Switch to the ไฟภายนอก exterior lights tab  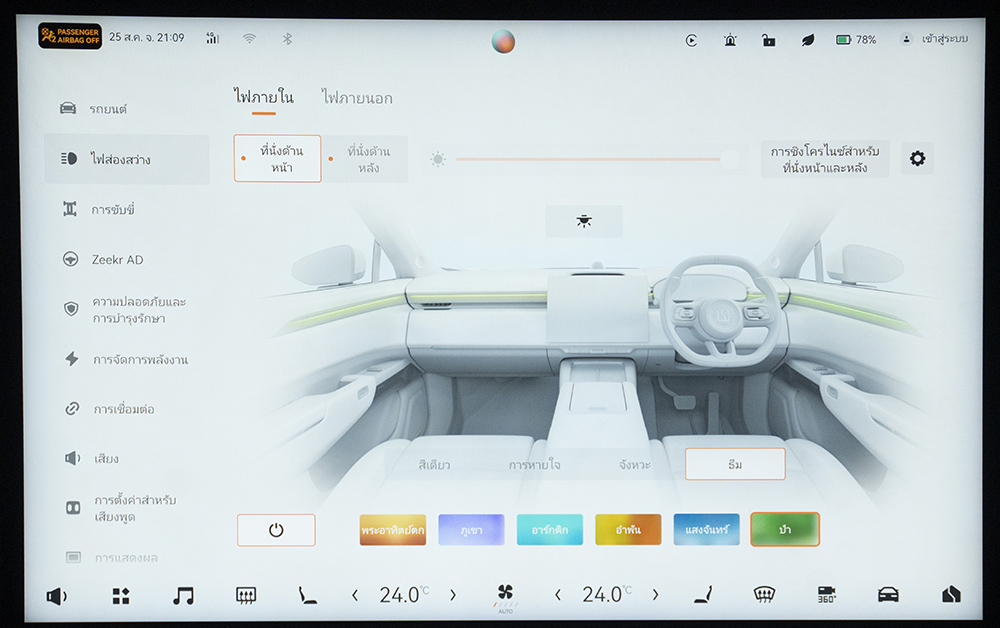coord(357,98)
